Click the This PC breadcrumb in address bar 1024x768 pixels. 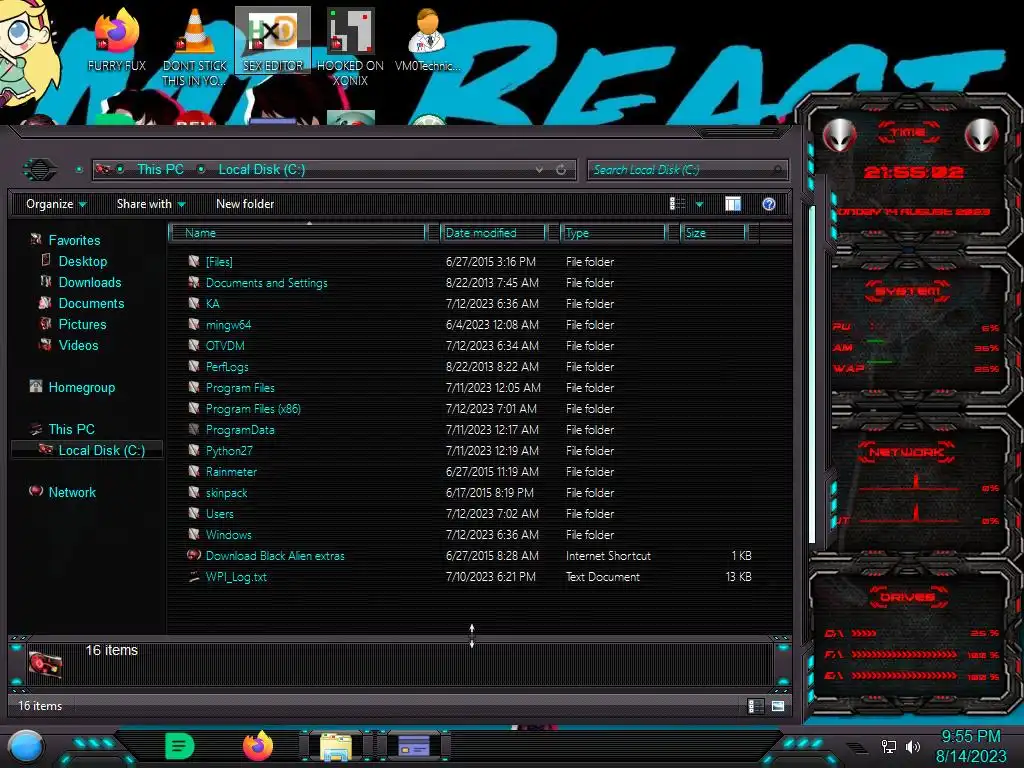[160, 169]
